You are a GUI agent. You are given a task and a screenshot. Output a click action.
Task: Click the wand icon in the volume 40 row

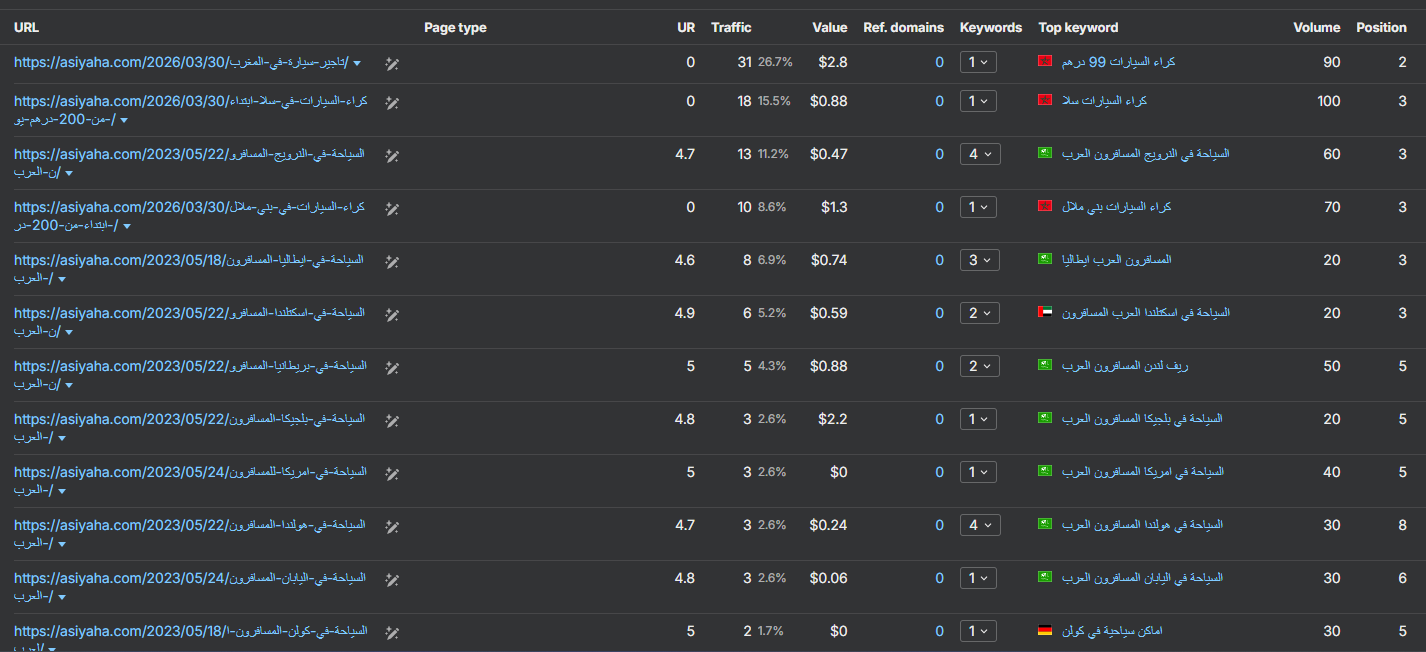point(393,473)
